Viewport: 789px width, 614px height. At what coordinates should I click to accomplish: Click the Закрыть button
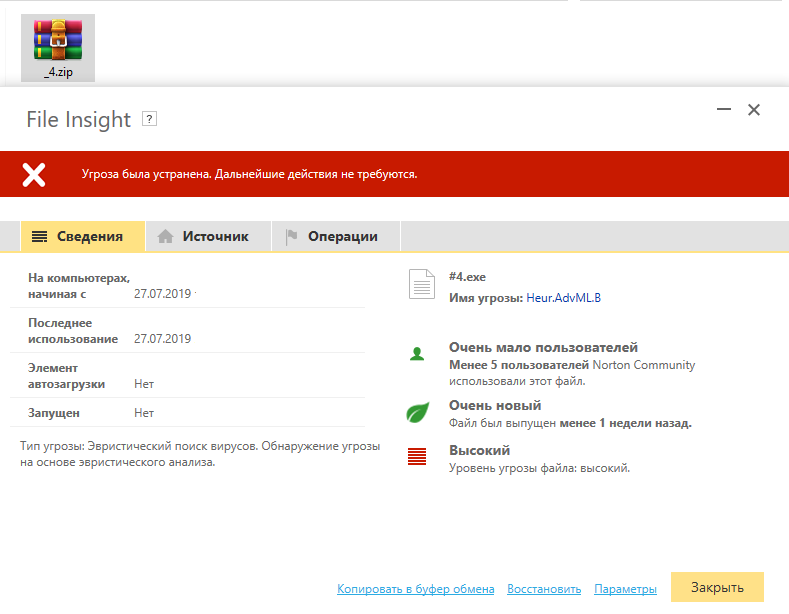coord(717,587)
